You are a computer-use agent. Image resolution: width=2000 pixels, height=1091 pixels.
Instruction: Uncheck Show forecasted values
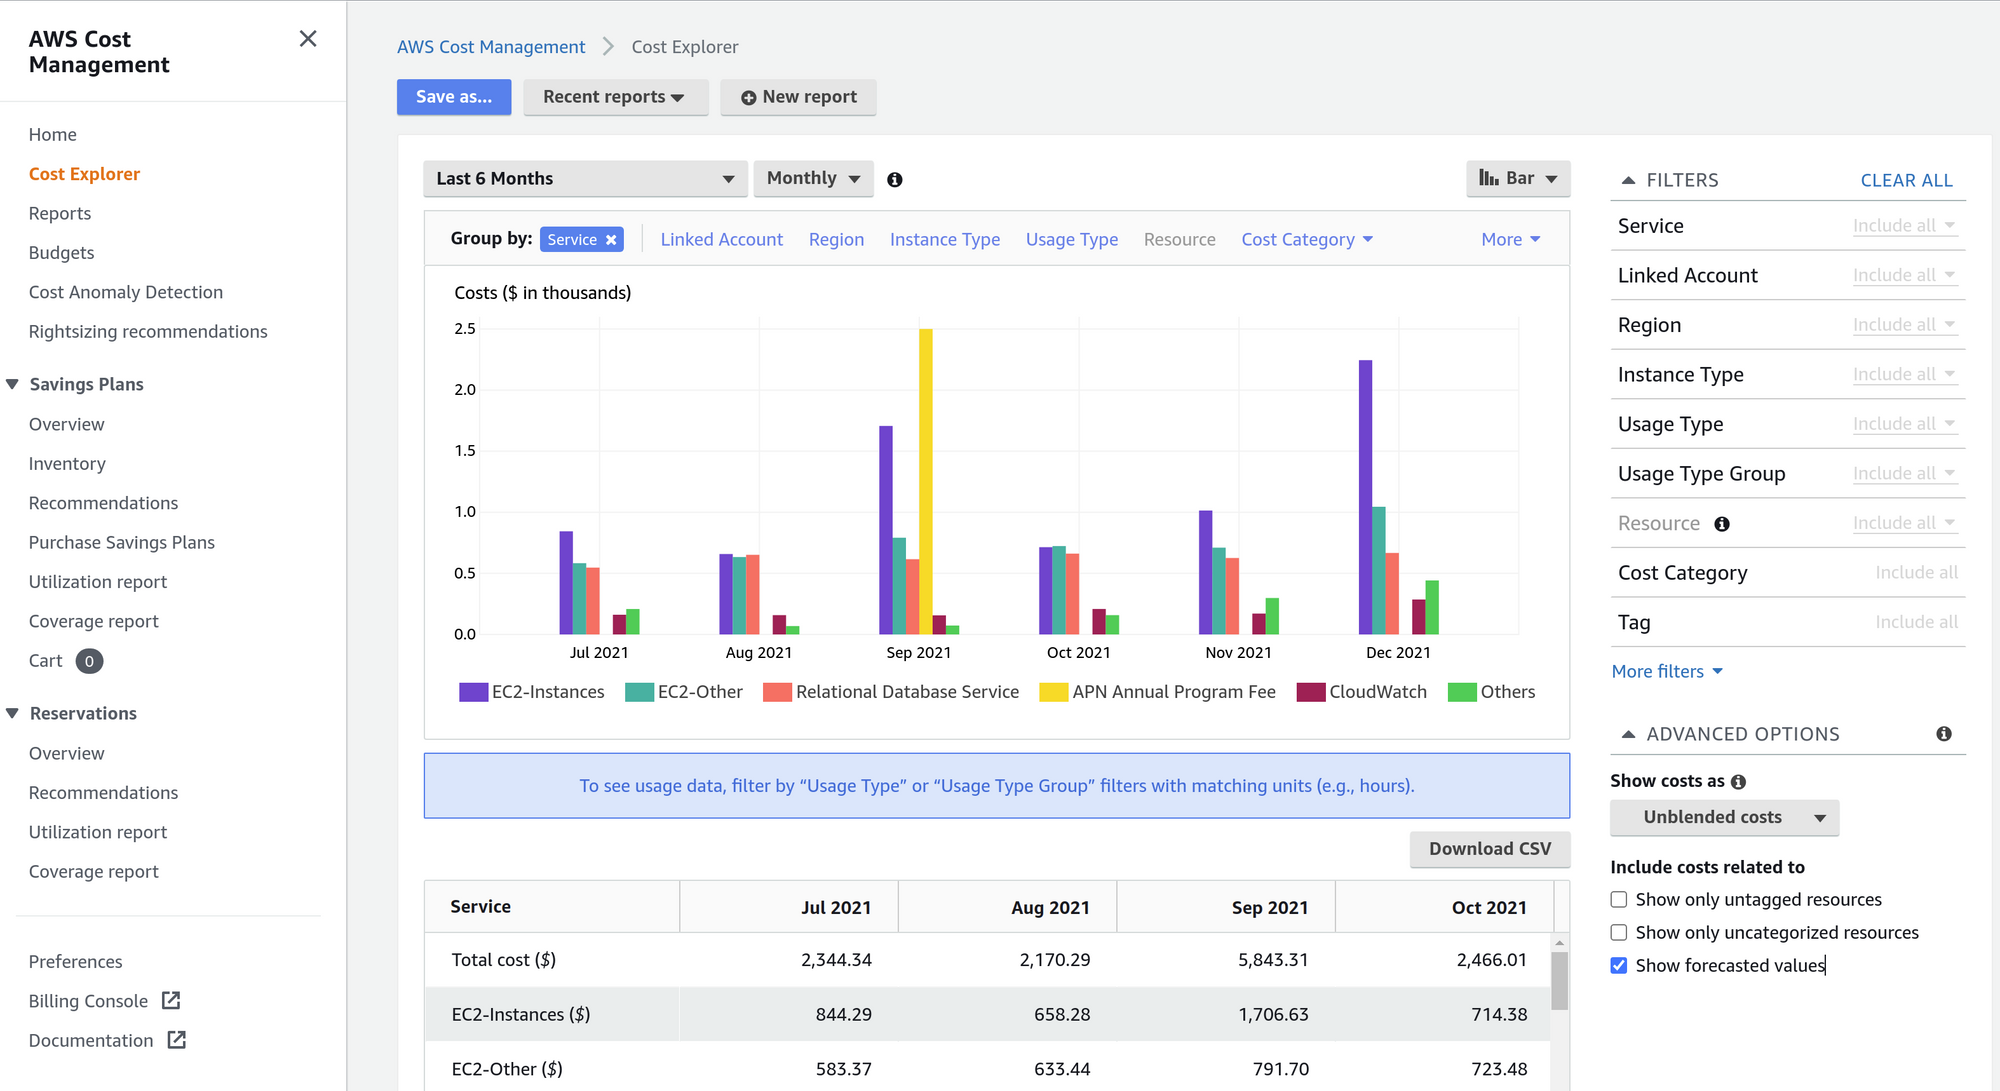(x=1619, y=966)
